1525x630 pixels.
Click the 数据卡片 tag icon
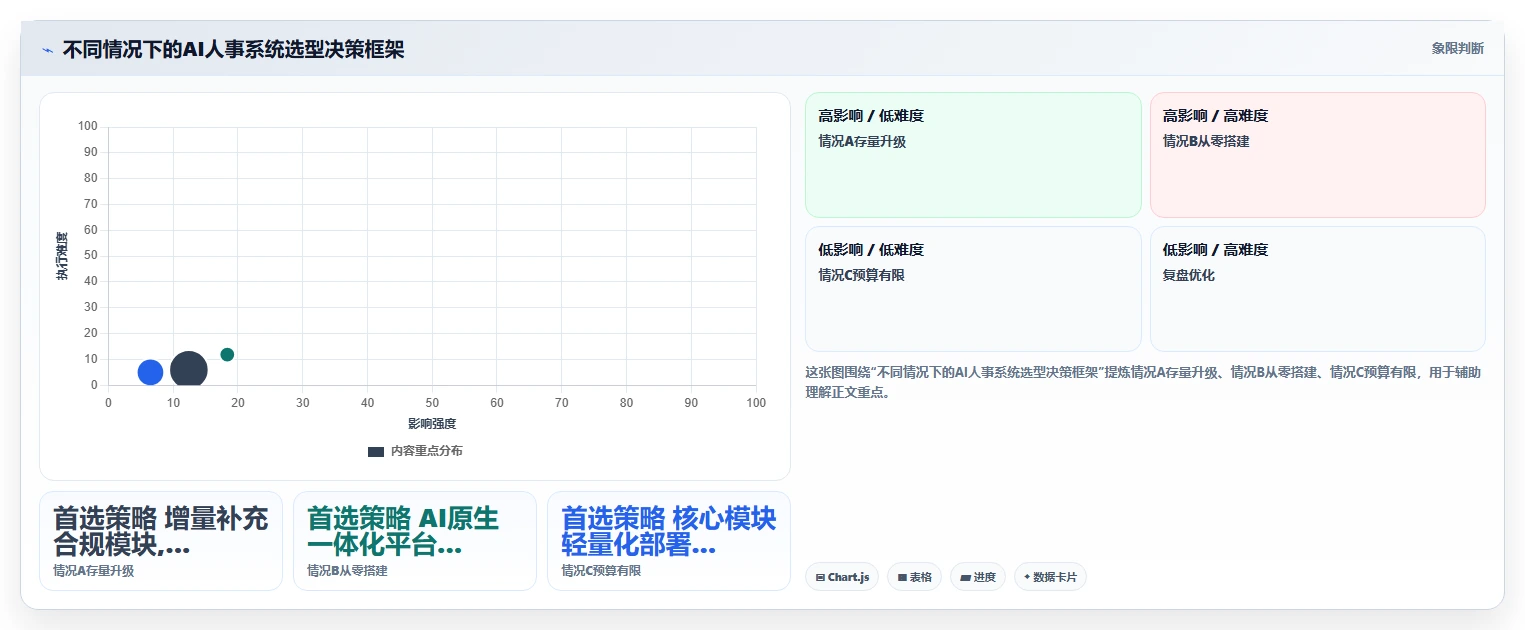coord(1027,577)
